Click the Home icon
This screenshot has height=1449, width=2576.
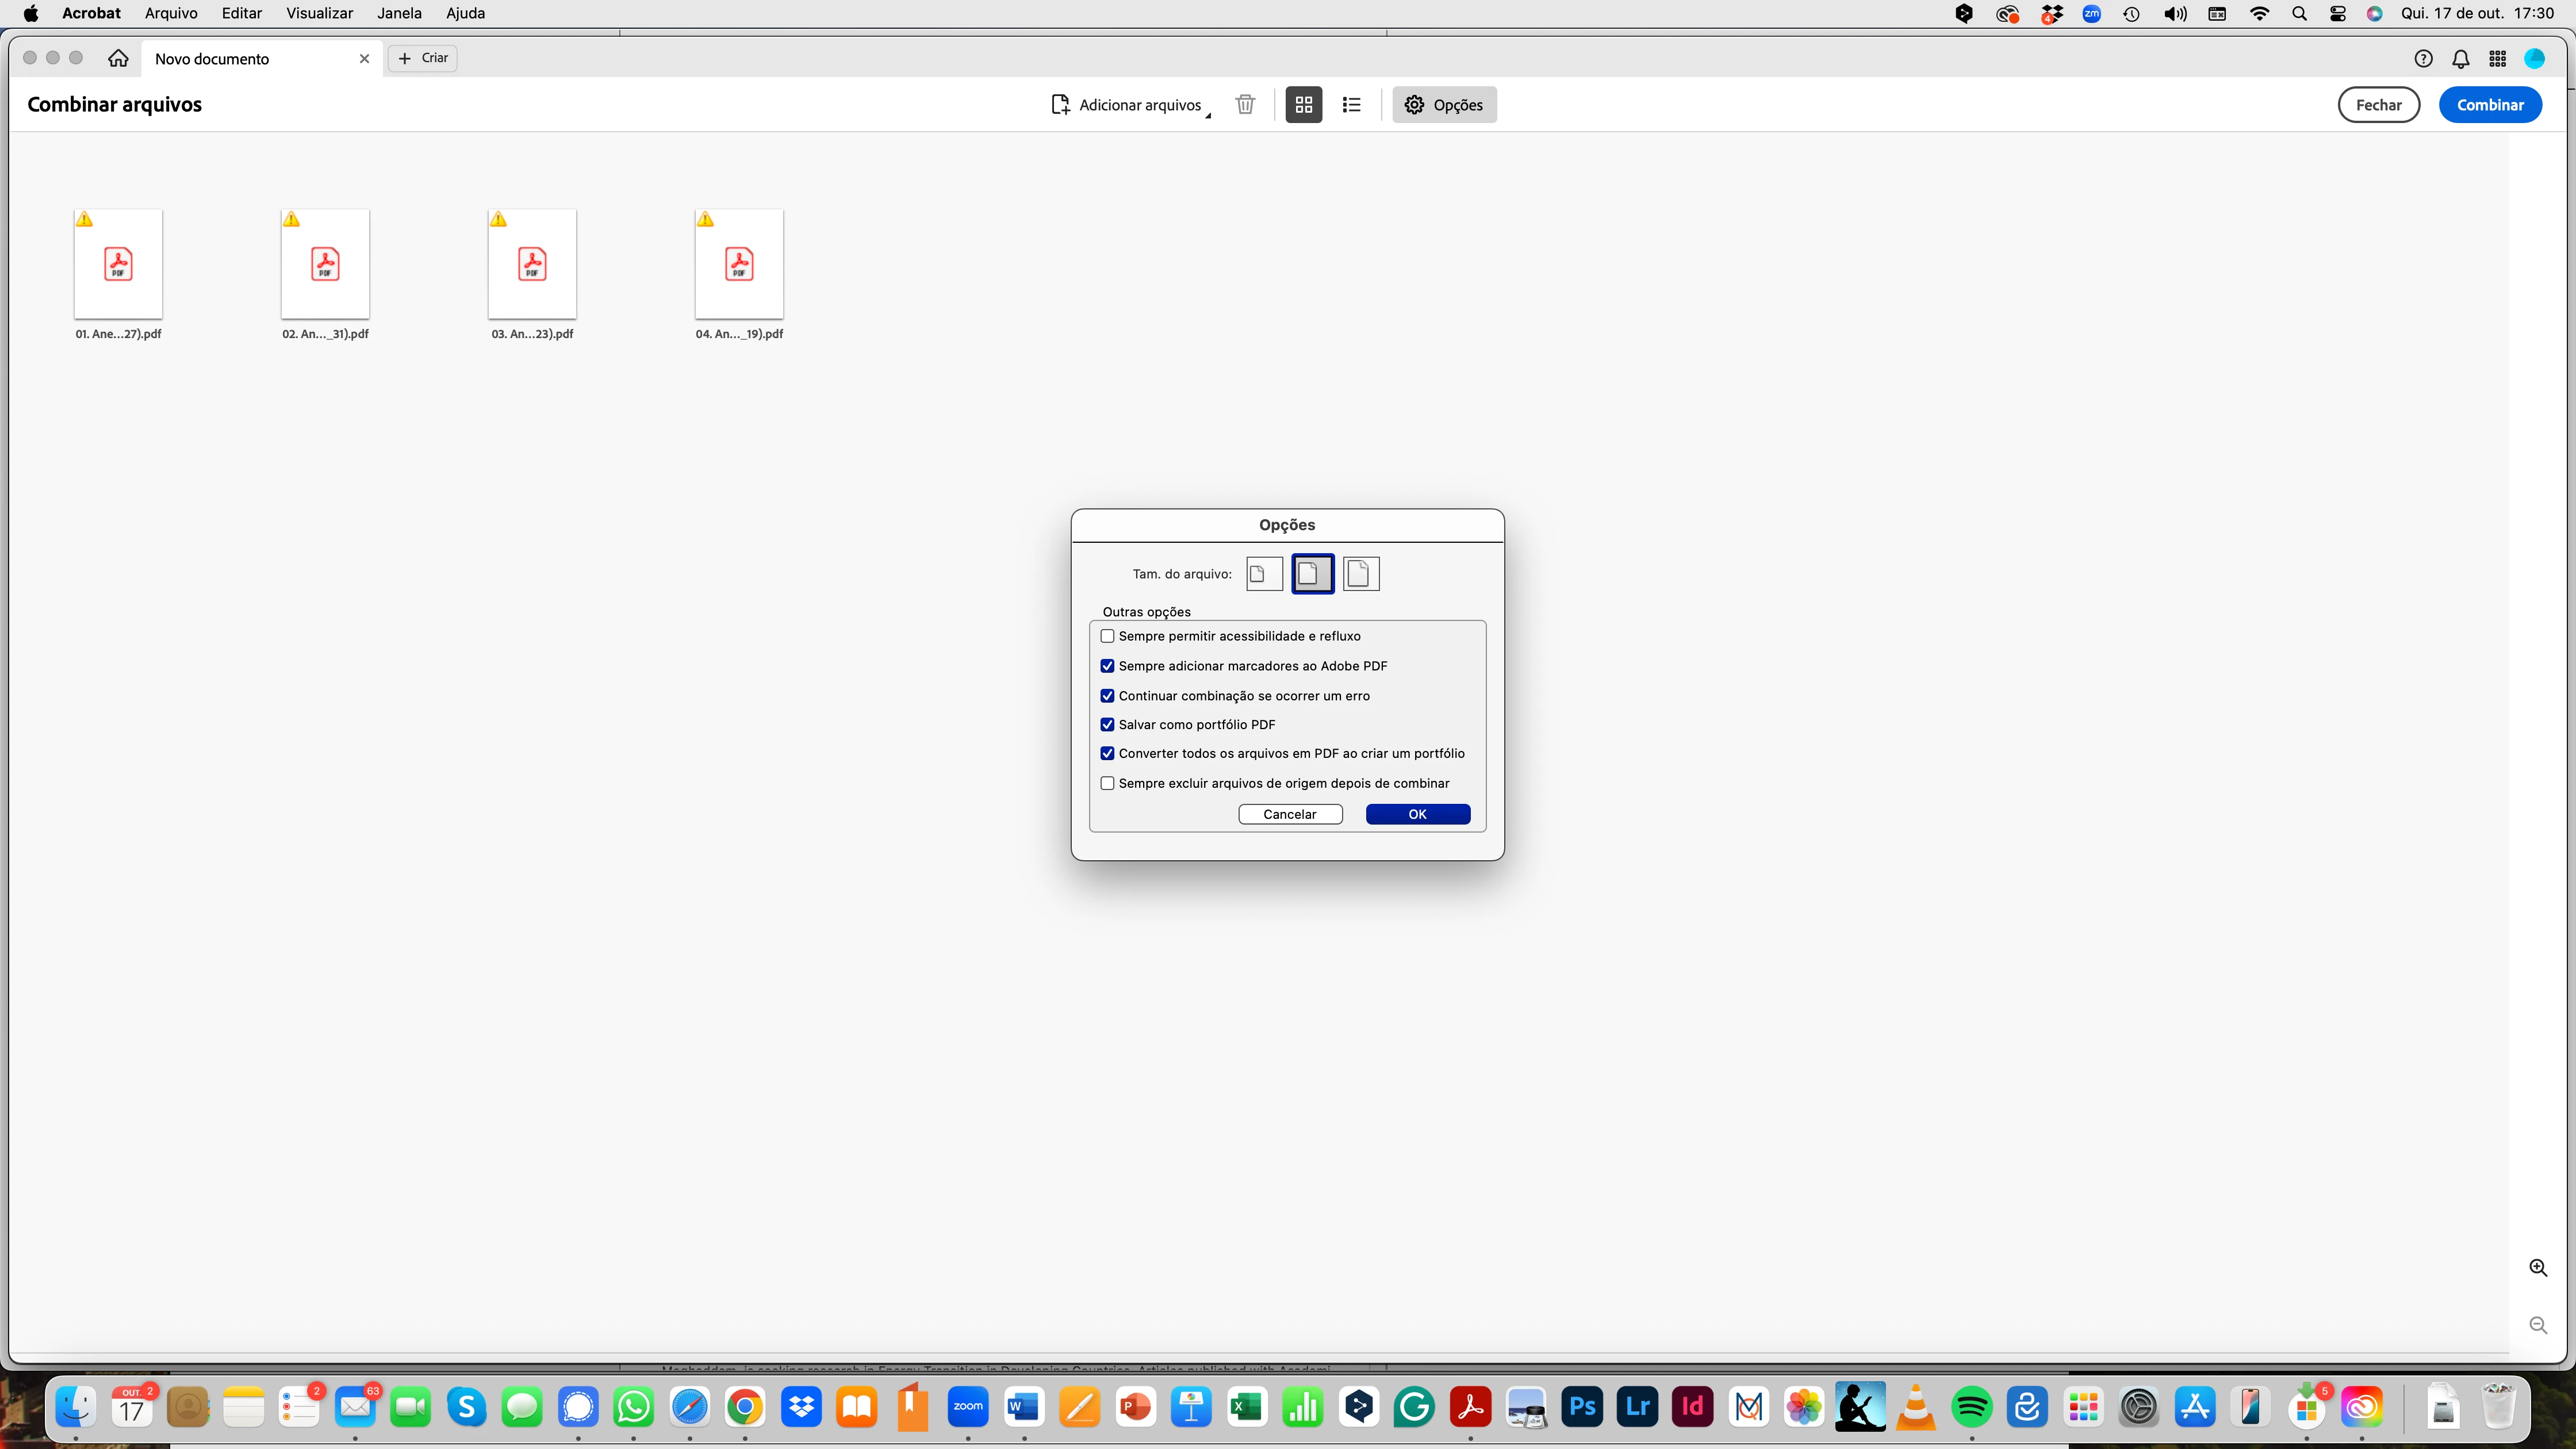[118, 58]
